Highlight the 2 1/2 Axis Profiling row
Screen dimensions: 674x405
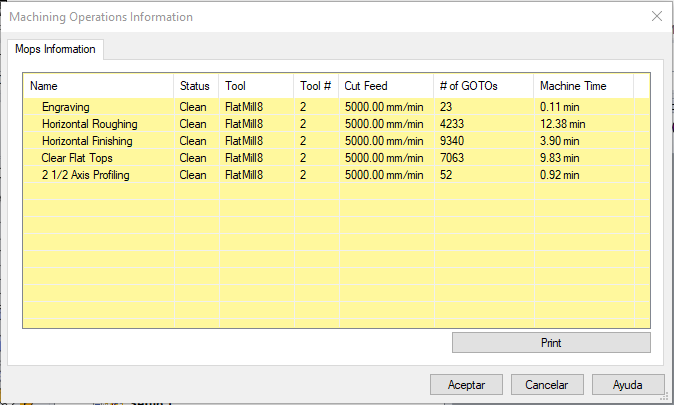86,175
